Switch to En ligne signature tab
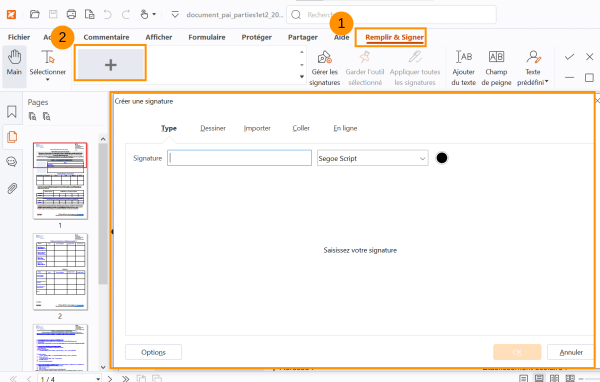The image size is (600, 382). point(345,128)
